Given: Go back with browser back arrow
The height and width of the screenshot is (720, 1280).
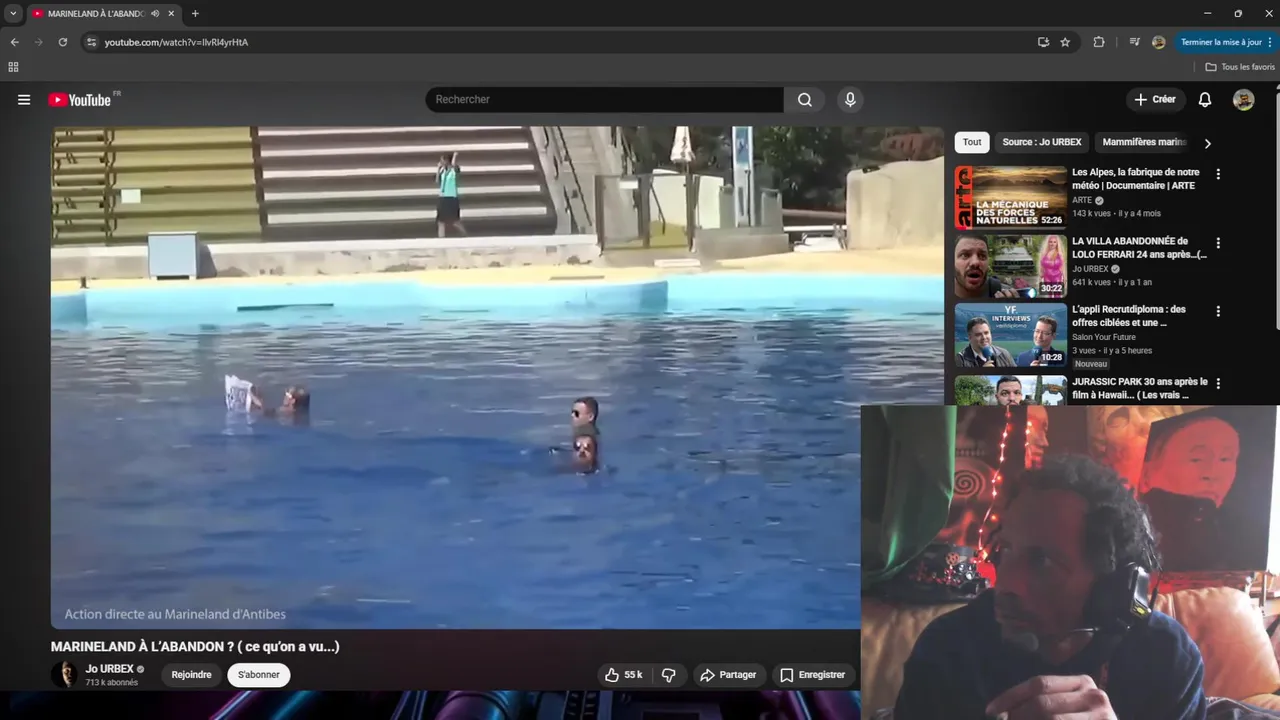Looking at the screenshot, I should (x=14, y=42).
